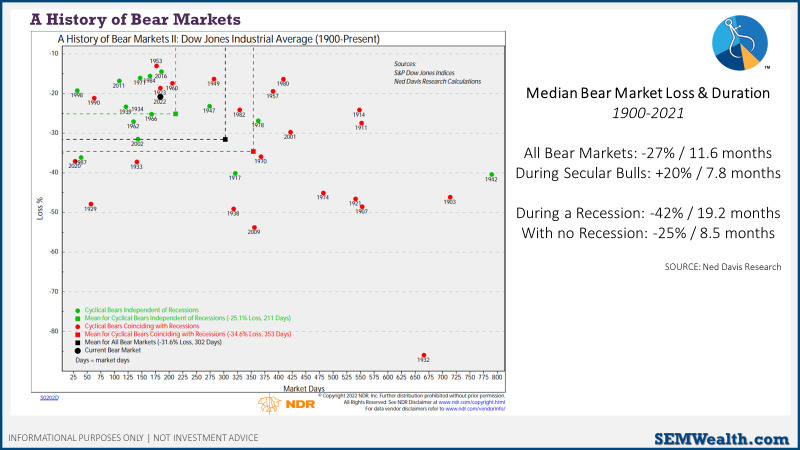Click the red Cyclical Bears Coinciding legend dot
This screenshot has height=450, width=800.
pos(78,327)
